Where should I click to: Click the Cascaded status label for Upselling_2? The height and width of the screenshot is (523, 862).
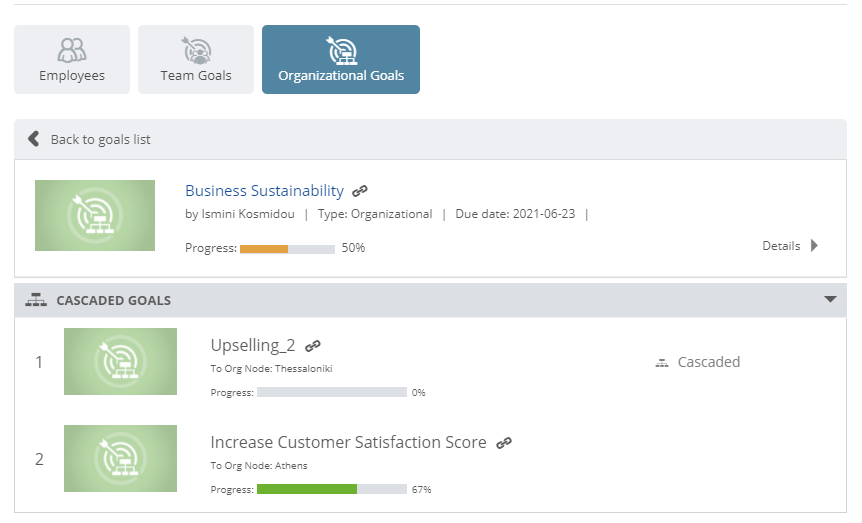(709, 362)
